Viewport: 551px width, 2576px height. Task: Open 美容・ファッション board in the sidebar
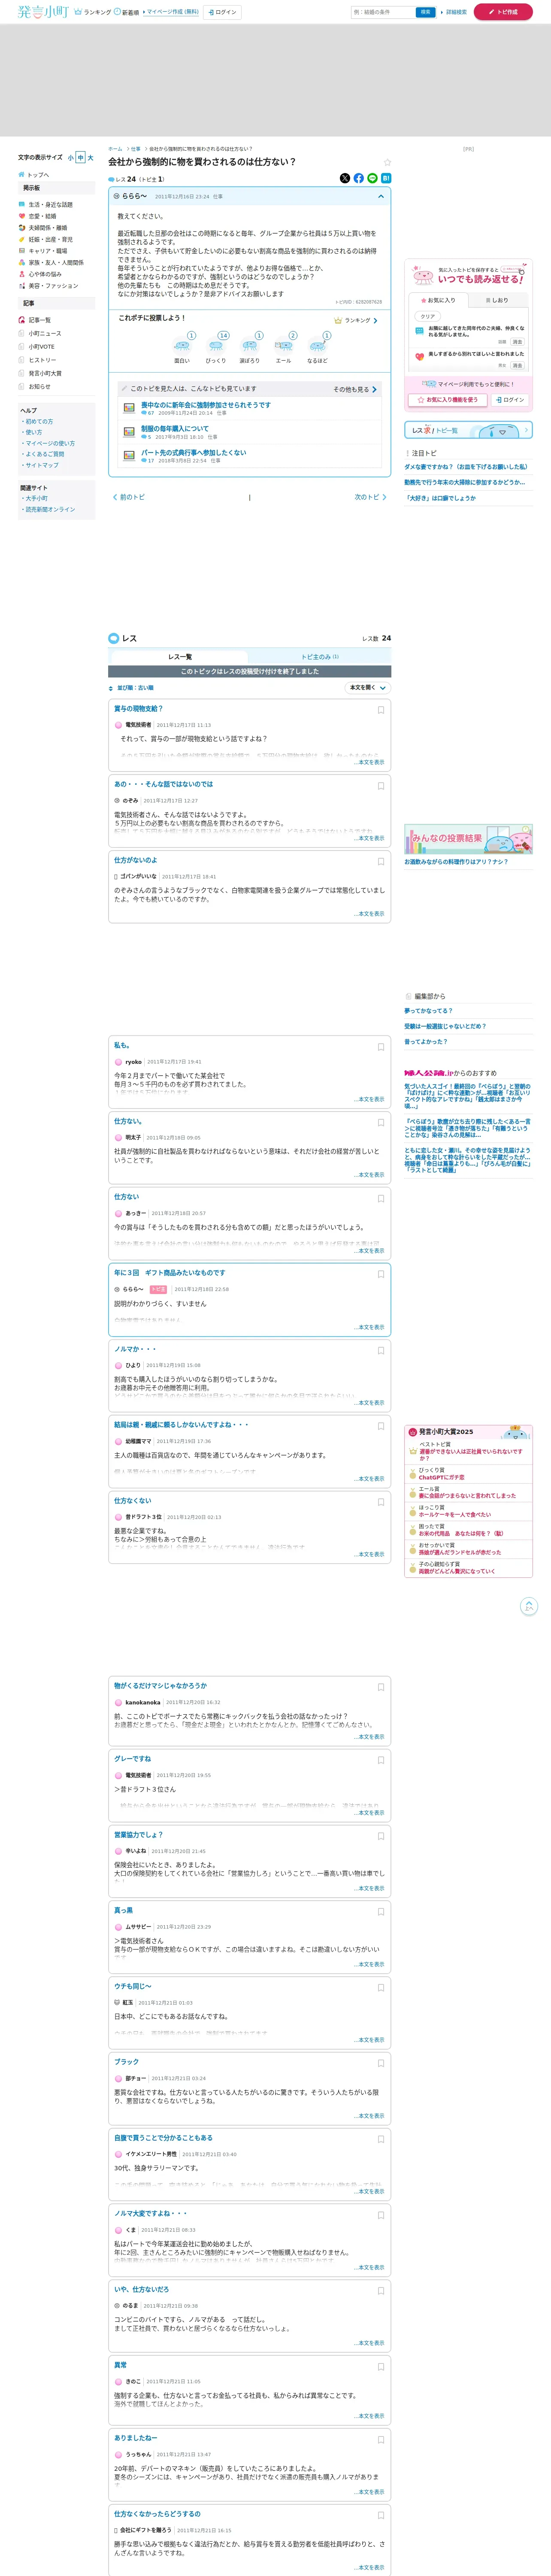pos(53,286)
